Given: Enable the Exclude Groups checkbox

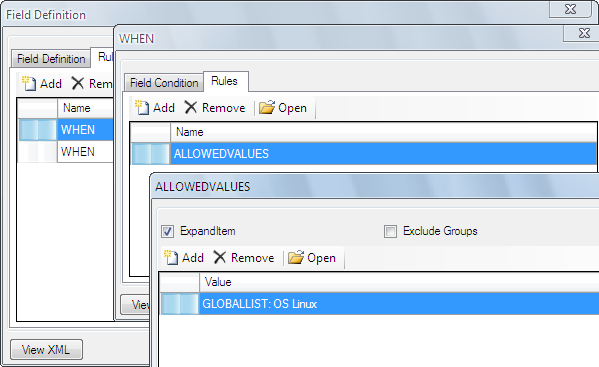Looking at the screenshot, I should 390,231.
